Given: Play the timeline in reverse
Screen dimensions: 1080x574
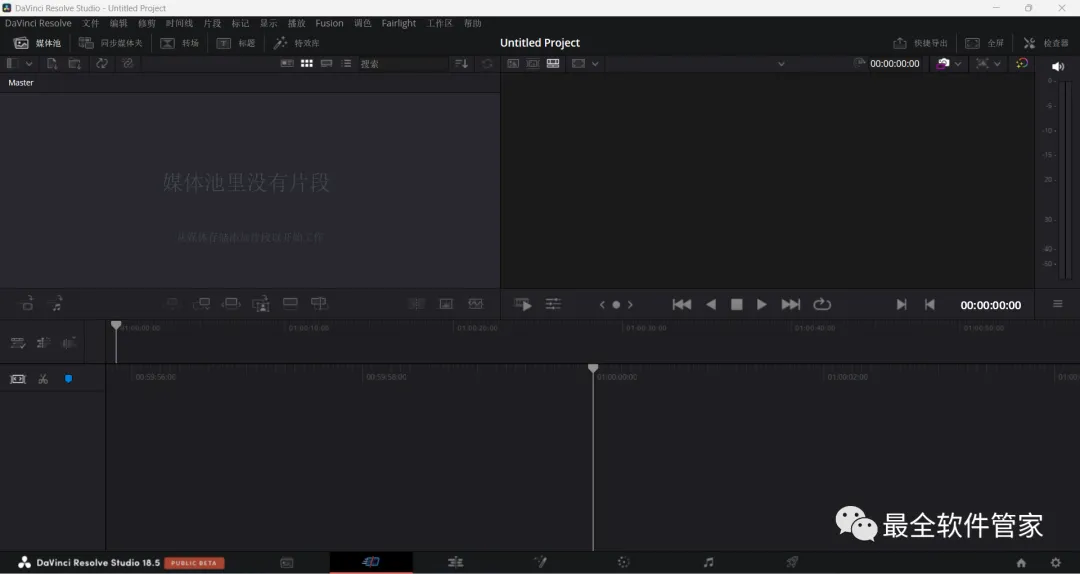Looking at the screenshot, I should 711,305.
